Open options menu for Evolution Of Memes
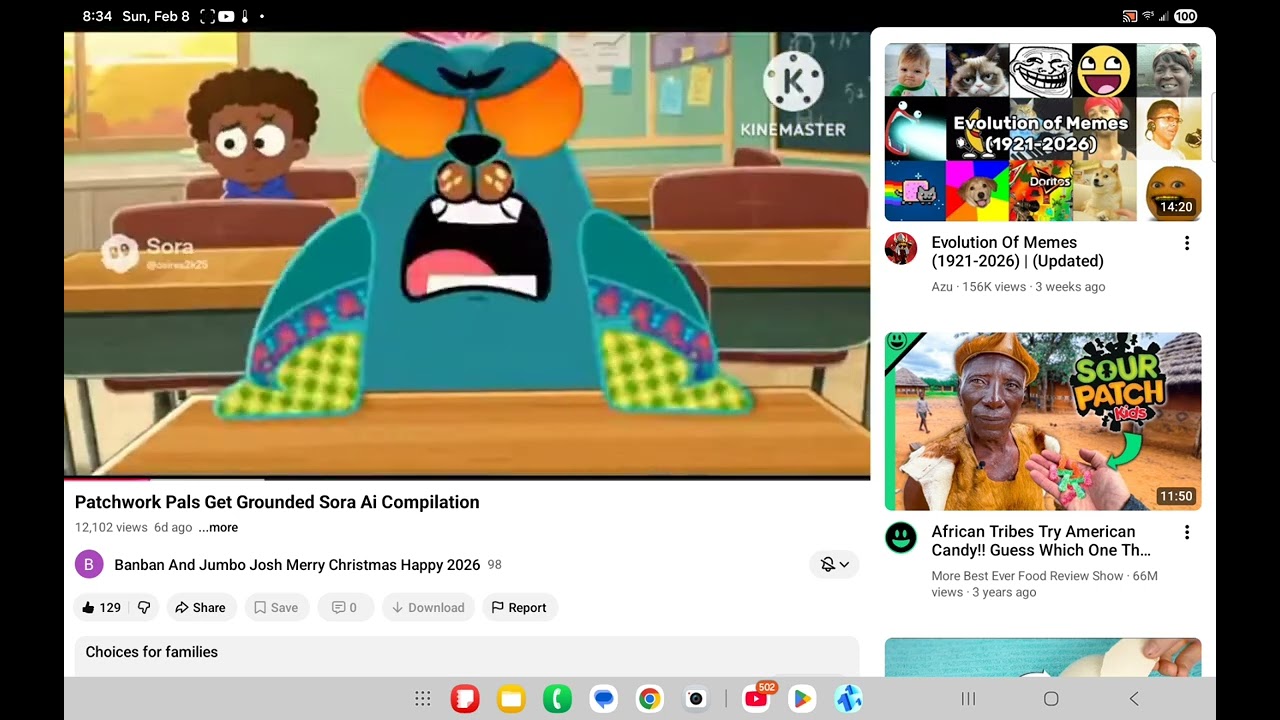The width and height of the screenshot is (1280, 720). 1187,243
